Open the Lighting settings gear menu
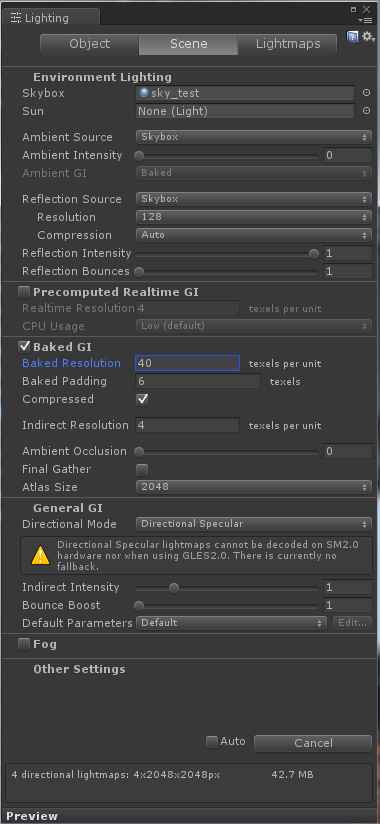This screenshot has height=824, width=380. [x=368, y=37]
